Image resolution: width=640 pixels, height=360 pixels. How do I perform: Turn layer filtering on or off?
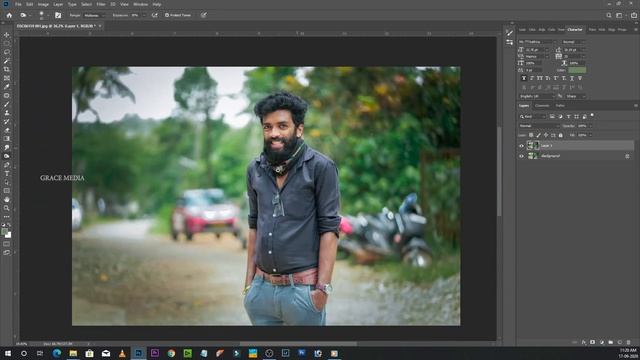592,116
